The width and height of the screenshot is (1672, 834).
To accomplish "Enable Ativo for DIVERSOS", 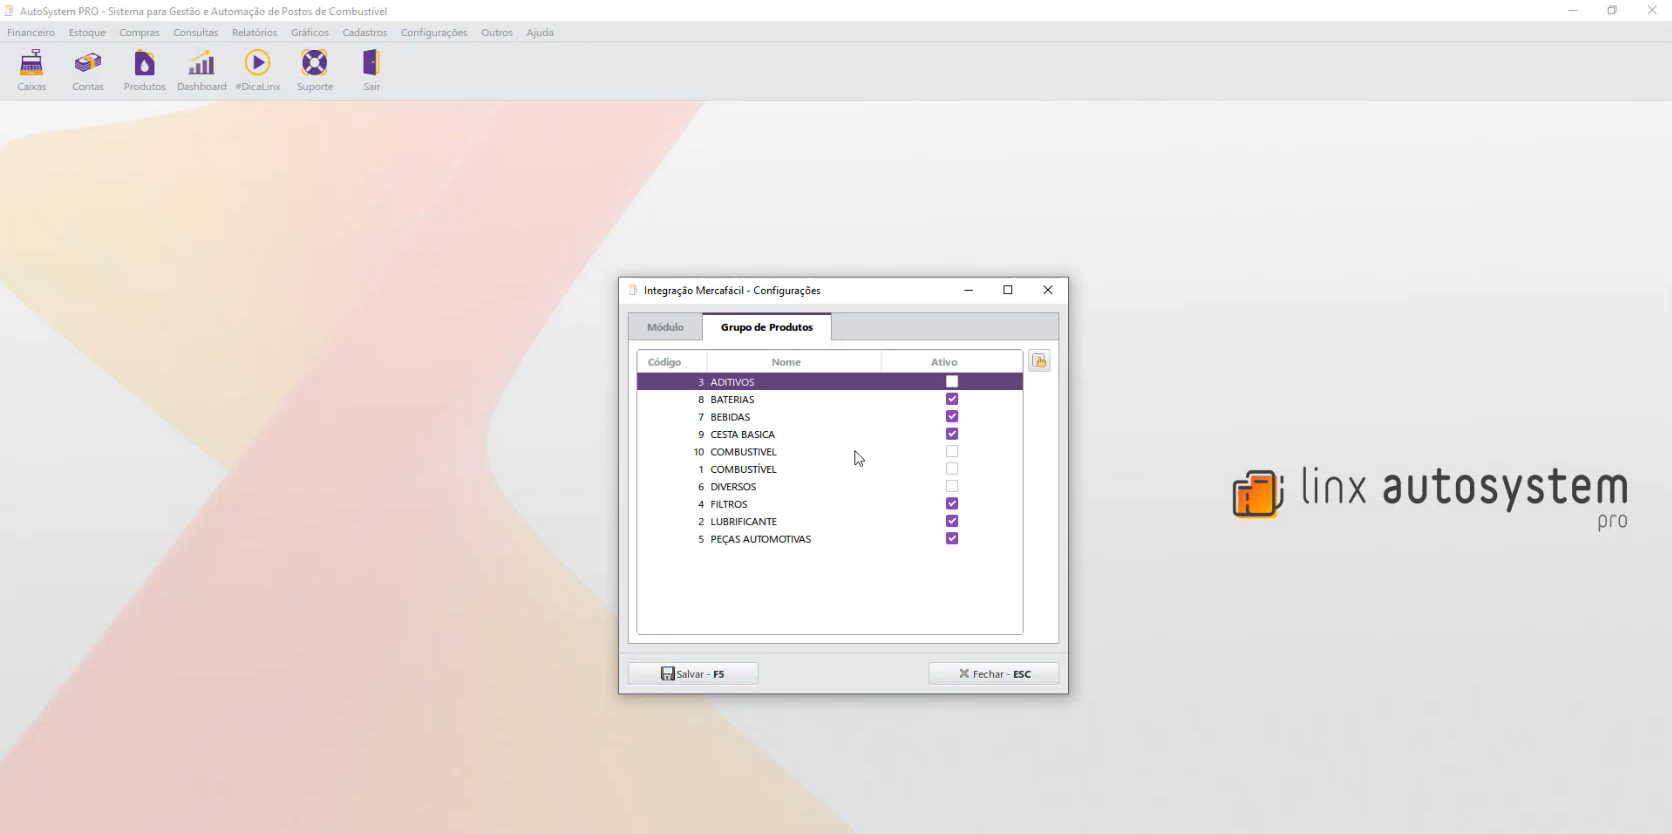I will tap(952, 487).
